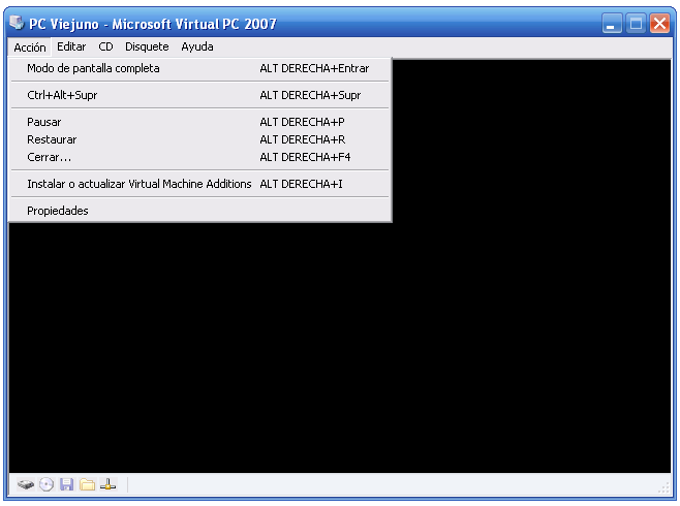The height and width of the screenshot is (506, 680).
Task: Click the network adapter status icon
Action: pyautogui.click(x=108, y=484)
